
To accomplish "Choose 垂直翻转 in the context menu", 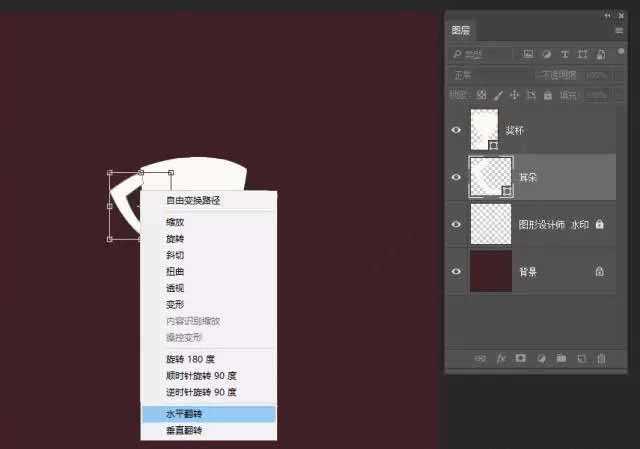I will click(x=209, y=430).
